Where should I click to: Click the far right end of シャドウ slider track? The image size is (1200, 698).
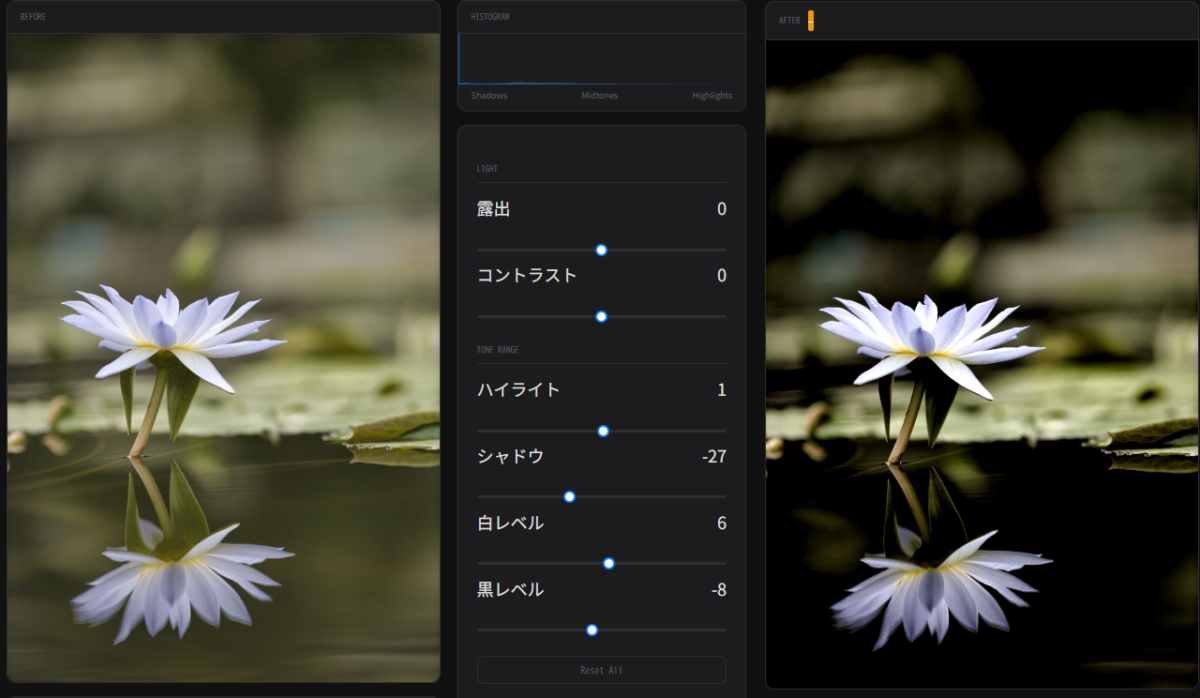[724, 497]
